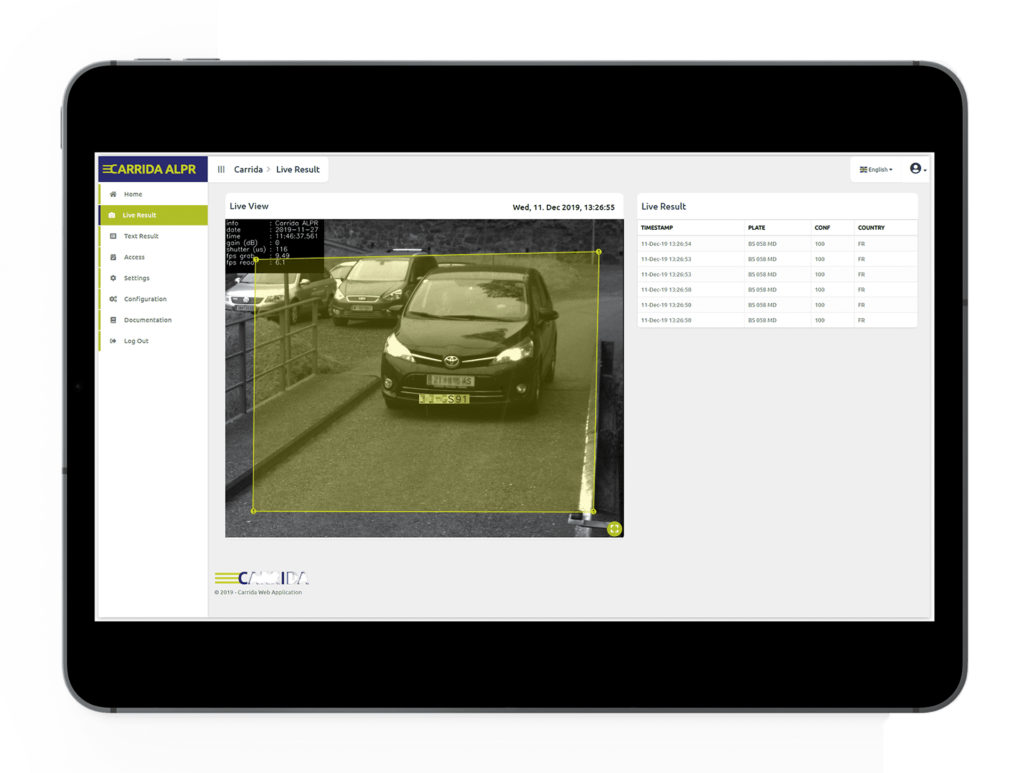The height and width of the screenshot is (773, 1024).
Task: Open the English language dropdown
Action: (x=876, y=170)
